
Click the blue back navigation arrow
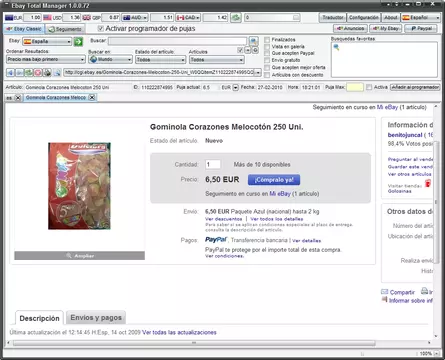click(x=10, y=72)
